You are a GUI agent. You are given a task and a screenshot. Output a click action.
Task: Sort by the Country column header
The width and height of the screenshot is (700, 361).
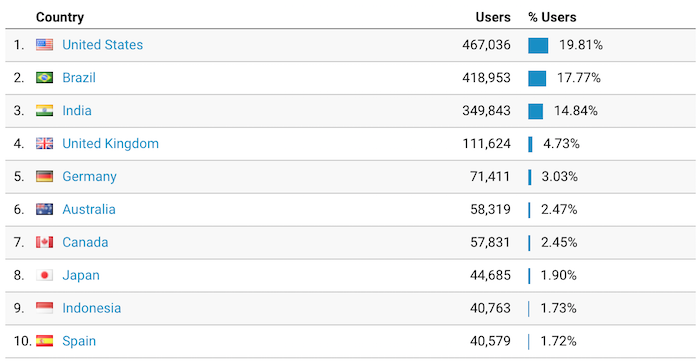tap(60, 17)
